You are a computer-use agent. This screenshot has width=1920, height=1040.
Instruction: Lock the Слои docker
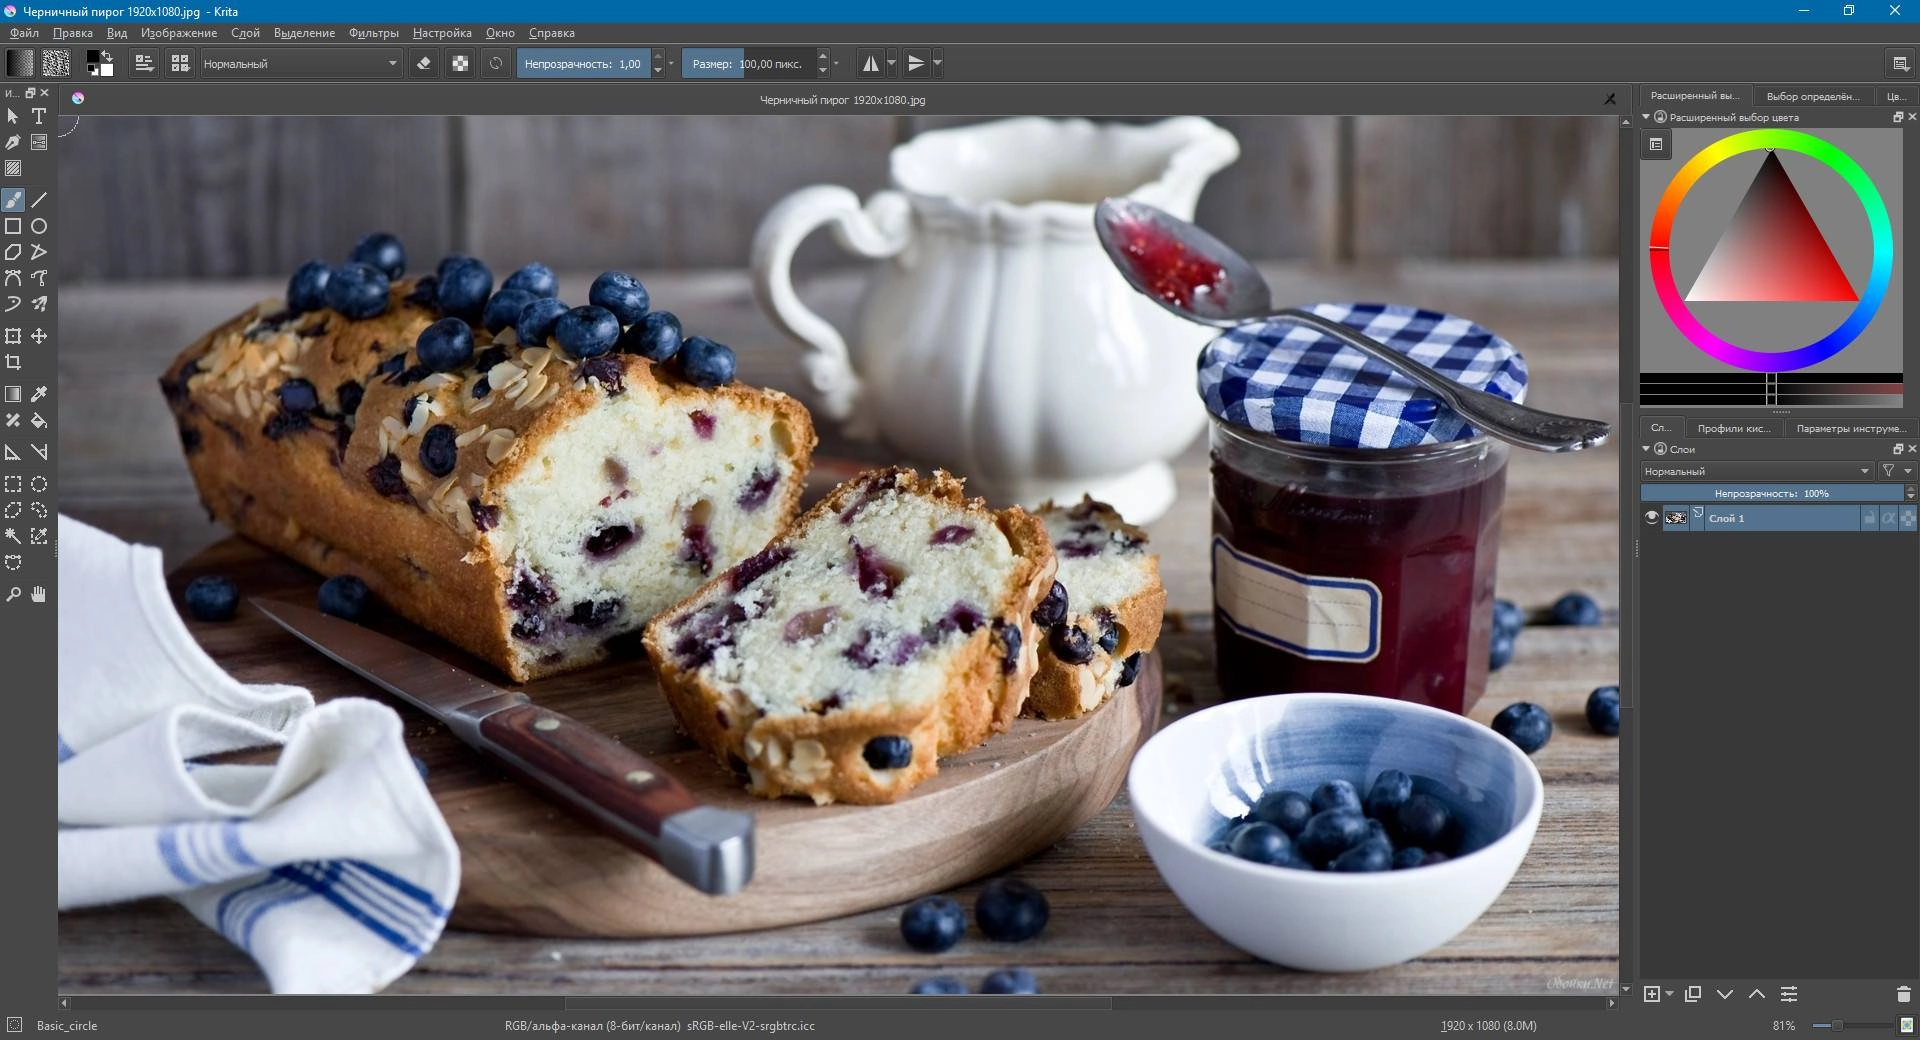1660,449
